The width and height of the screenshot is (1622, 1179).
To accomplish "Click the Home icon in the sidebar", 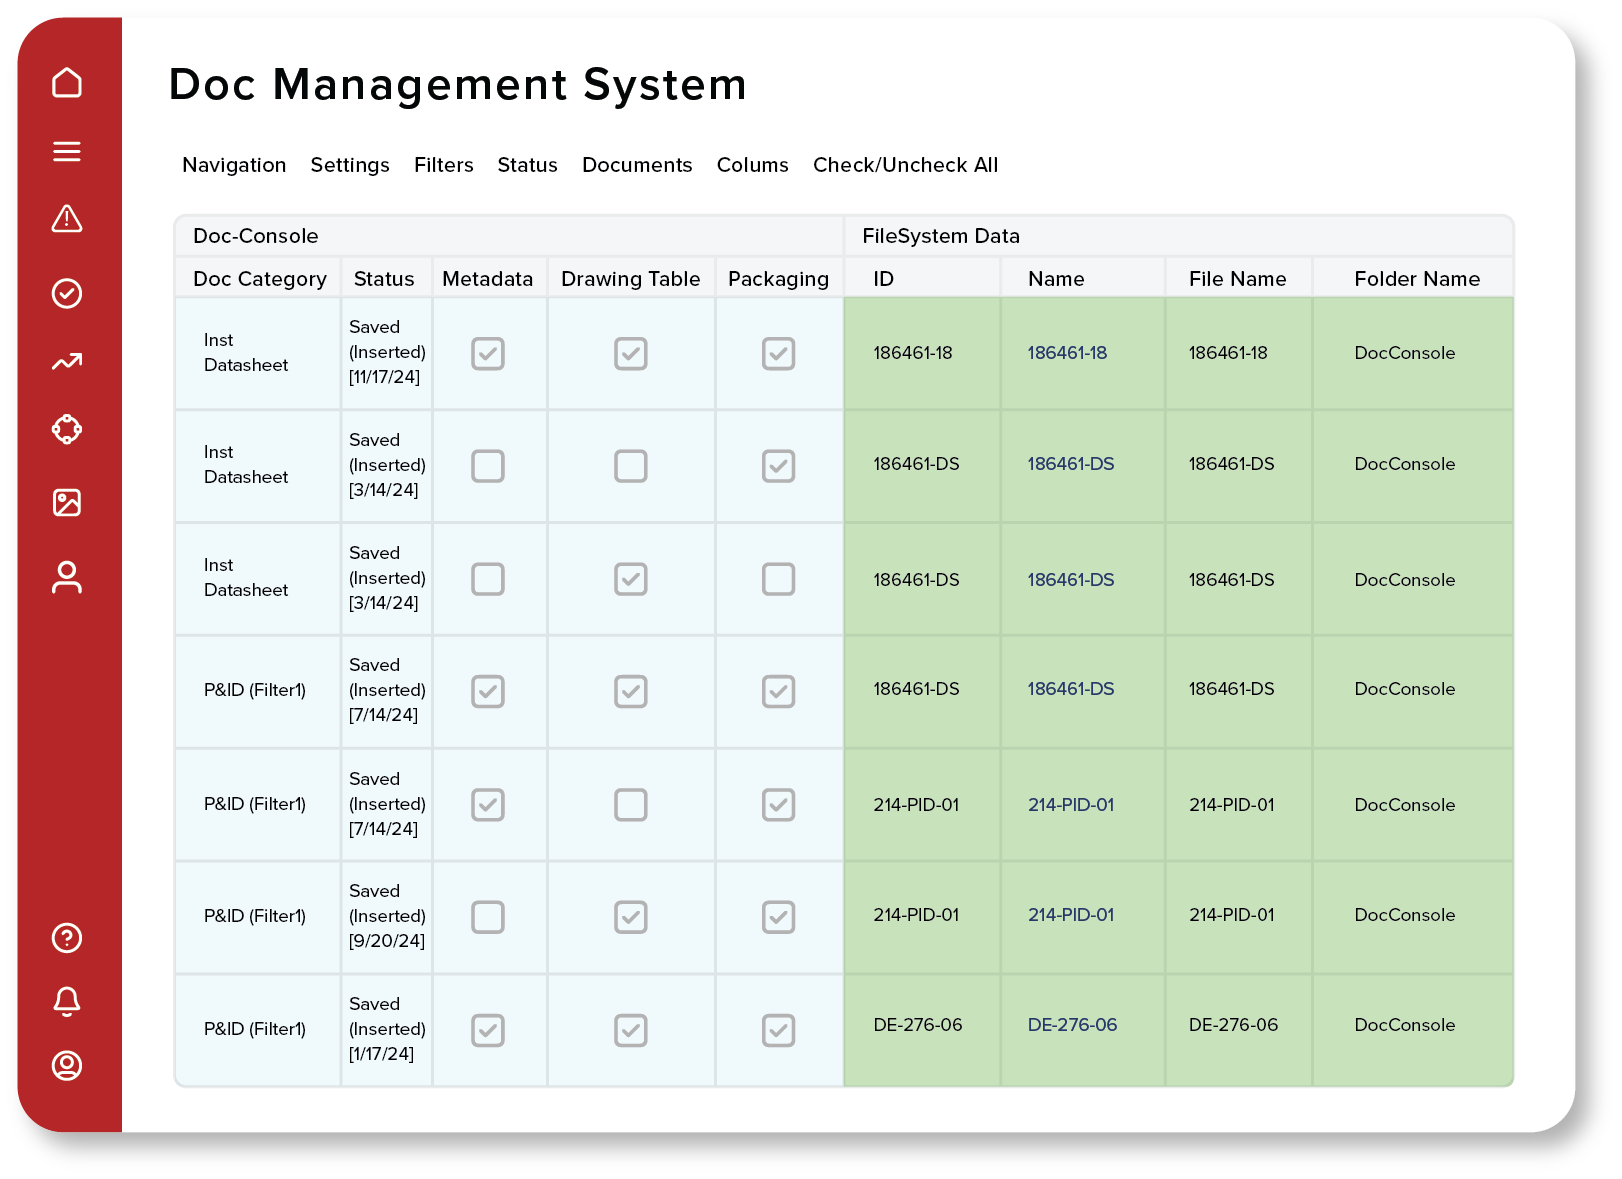I will 67,84.
